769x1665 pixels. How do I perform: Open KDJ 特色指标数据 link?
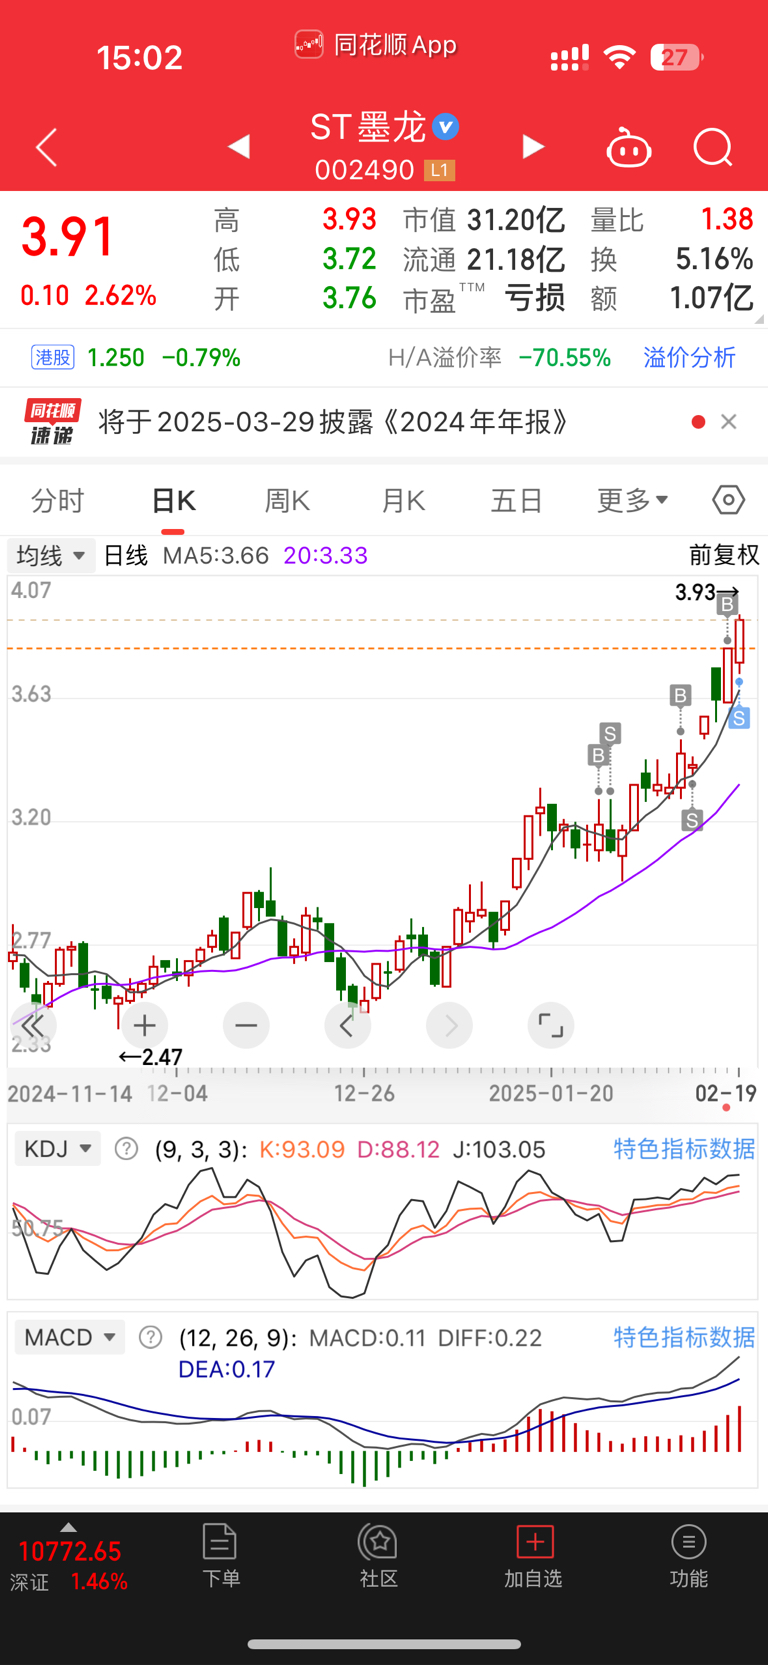pyautogui.click(x=684, y=1149)
